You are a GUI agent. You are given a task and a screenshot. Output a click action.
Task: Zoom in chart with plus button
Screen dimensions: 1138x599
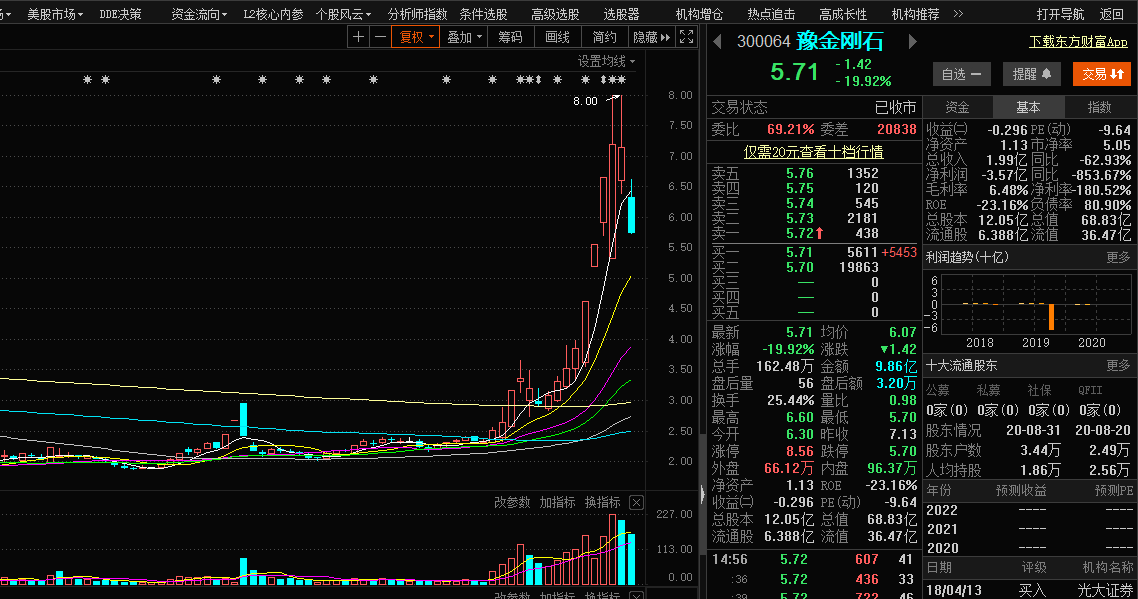pyautogui.click(x=358, y=37)
